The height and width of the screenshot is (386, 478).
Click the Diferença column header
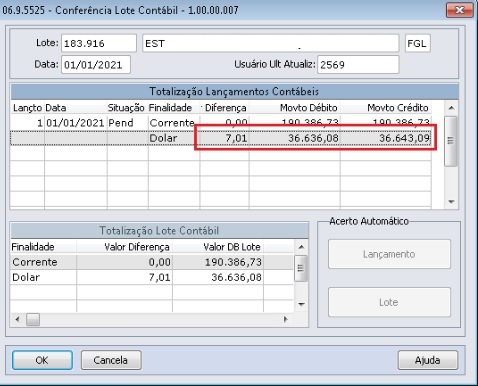pos(225,108)
